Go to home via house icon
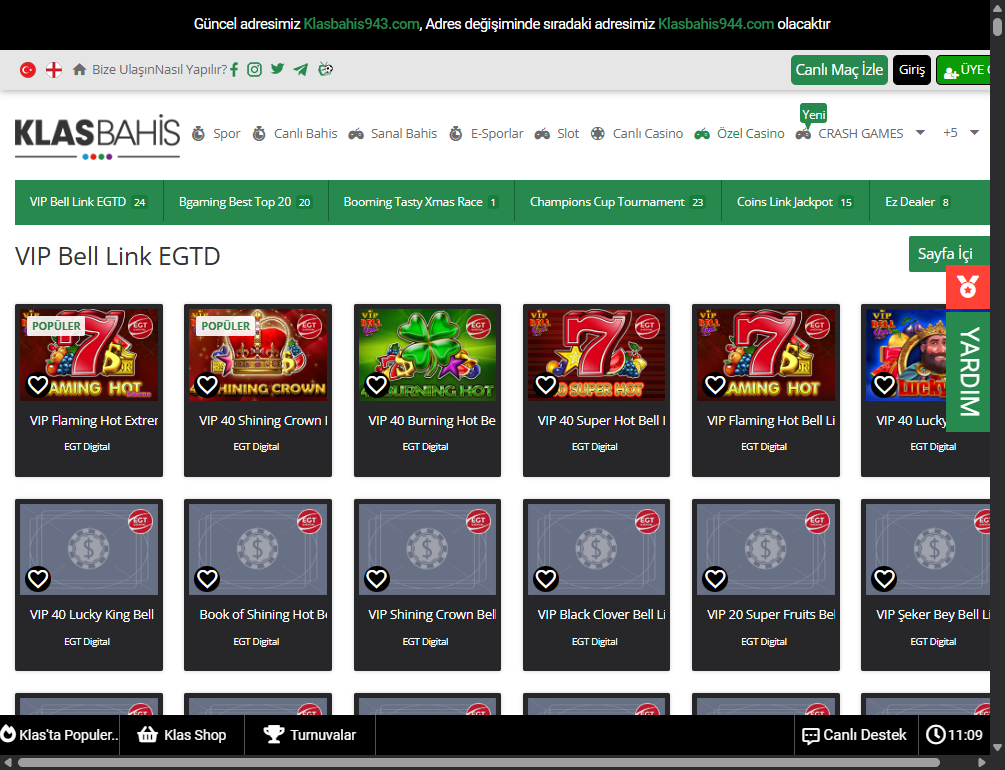This screenshot has height=770, width=1005. tap(79, 69)
